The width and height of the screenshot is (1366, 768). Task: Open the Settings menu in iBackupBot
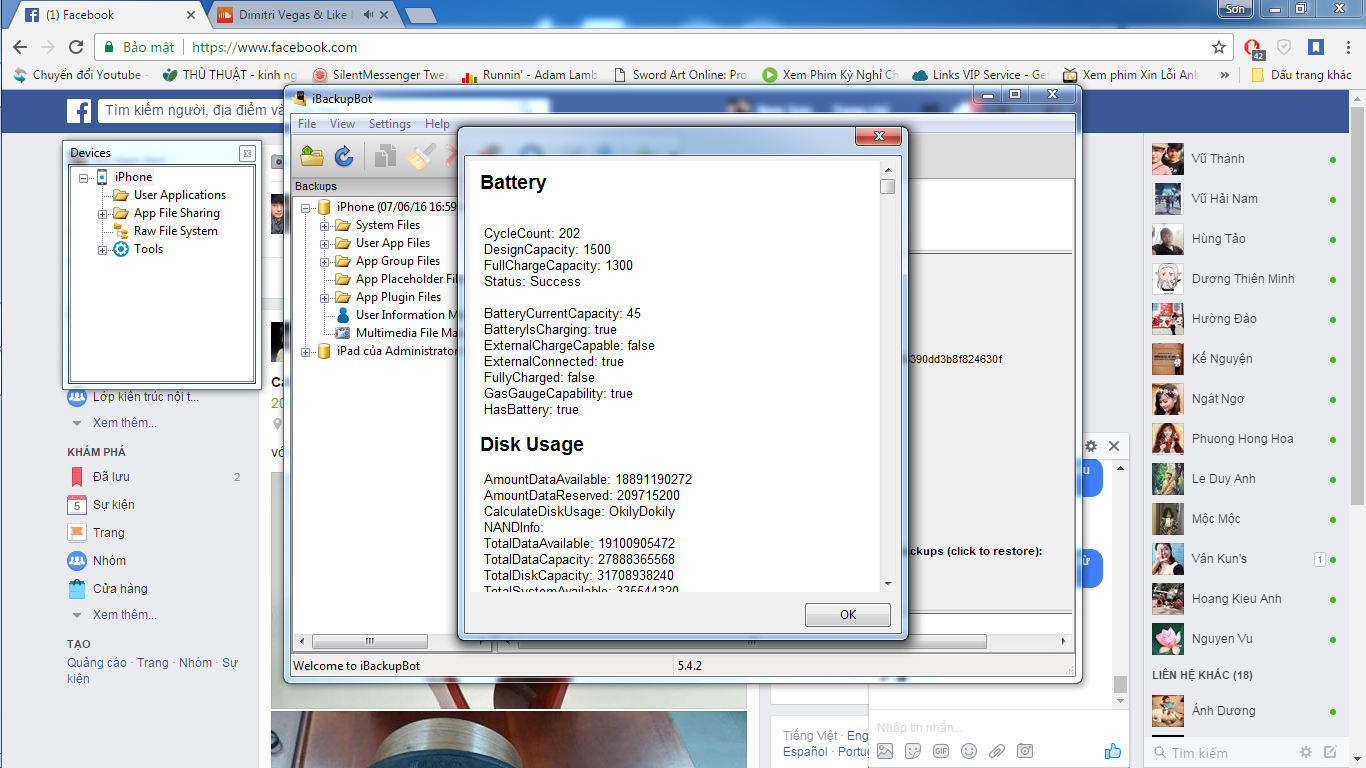(x=389, y=124)
